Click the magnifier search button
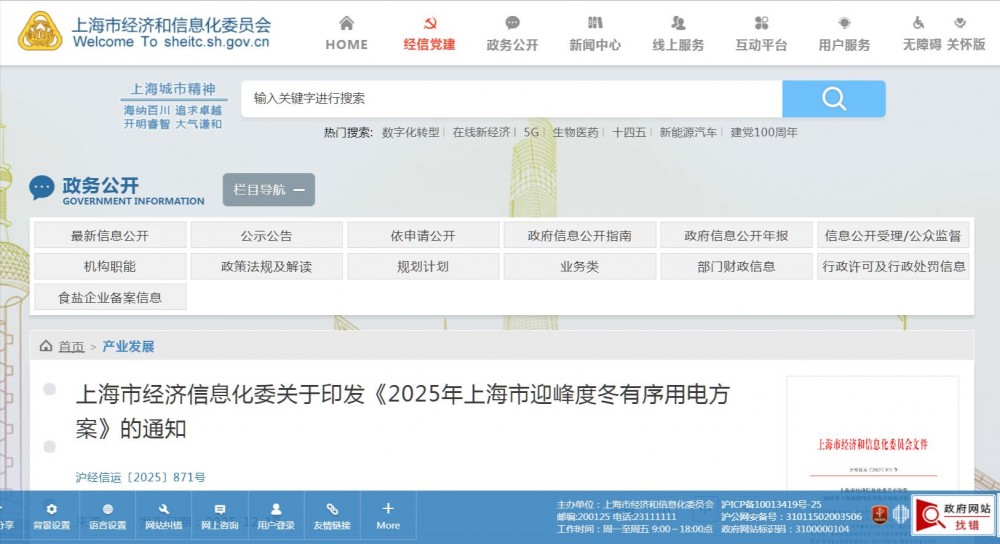The height and width of the screenshot is (544, 1000). pyautogui.click(x=833, y=98)
